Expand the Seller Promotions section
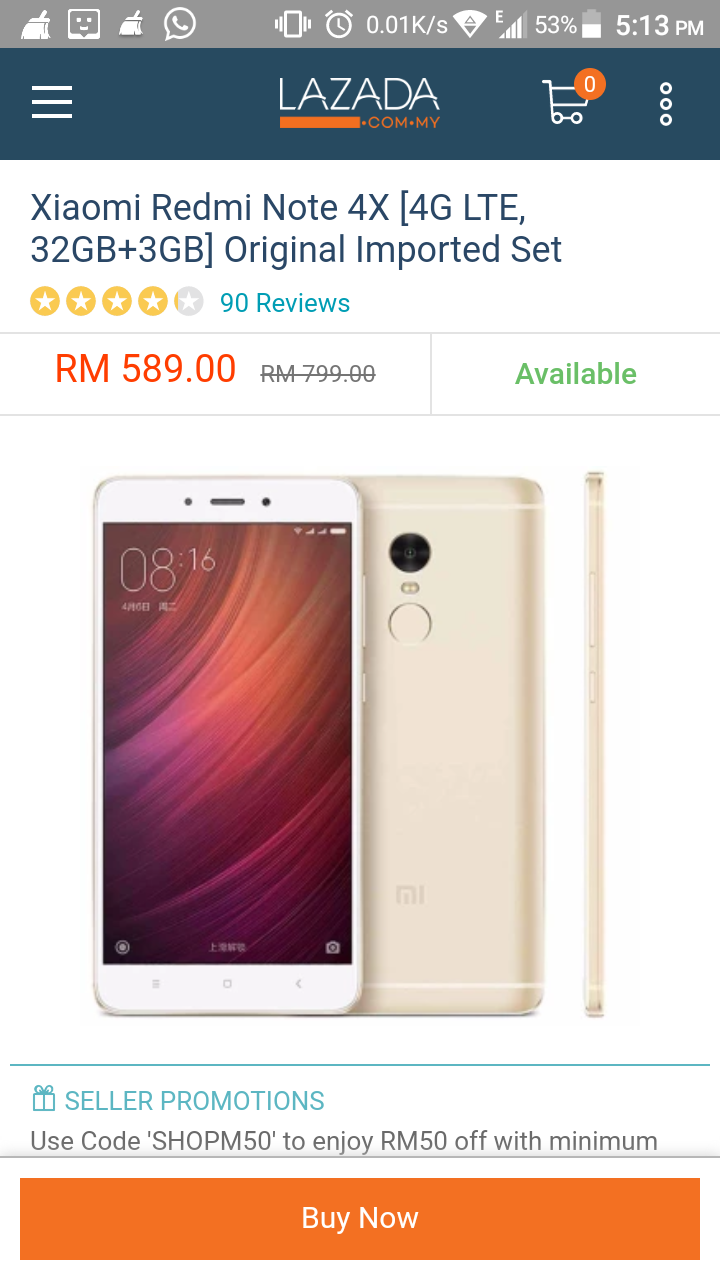The image size is (720, 1280). (195, 1101)
